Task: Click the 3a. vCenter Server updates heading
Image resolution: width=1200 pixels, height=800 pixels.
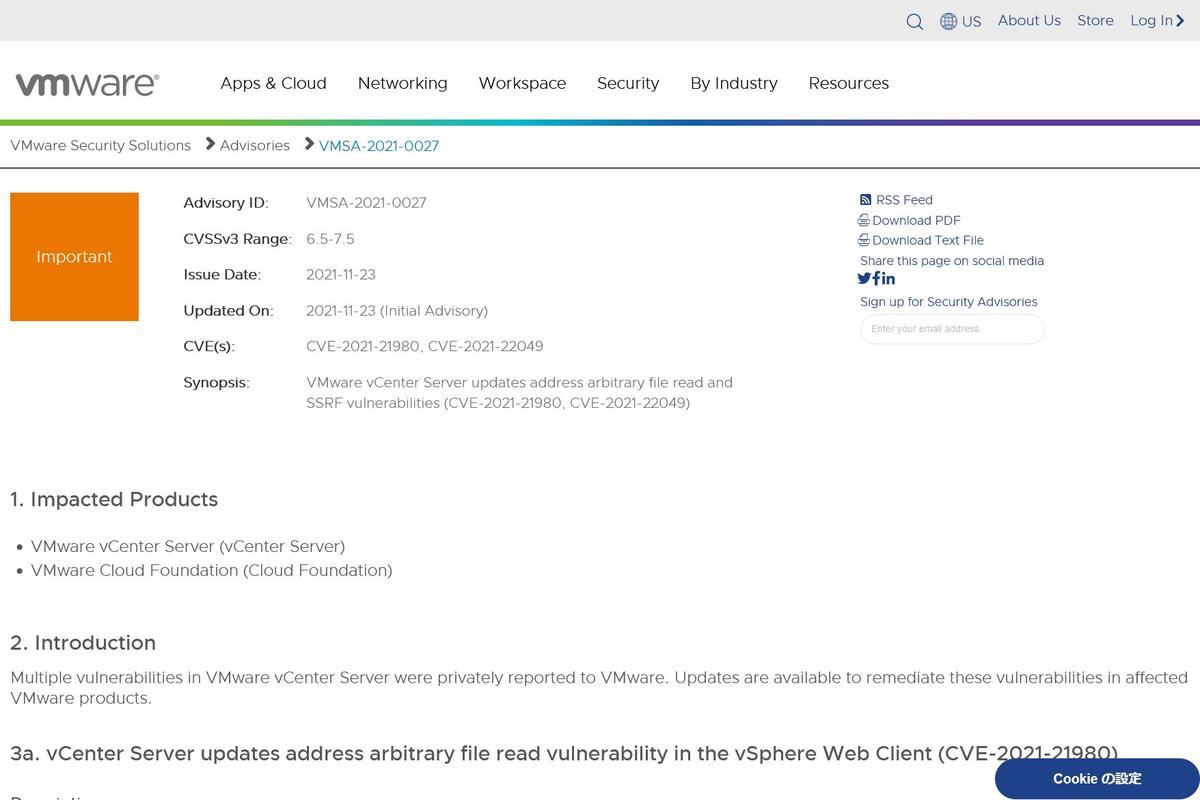Action: point(564,753)
